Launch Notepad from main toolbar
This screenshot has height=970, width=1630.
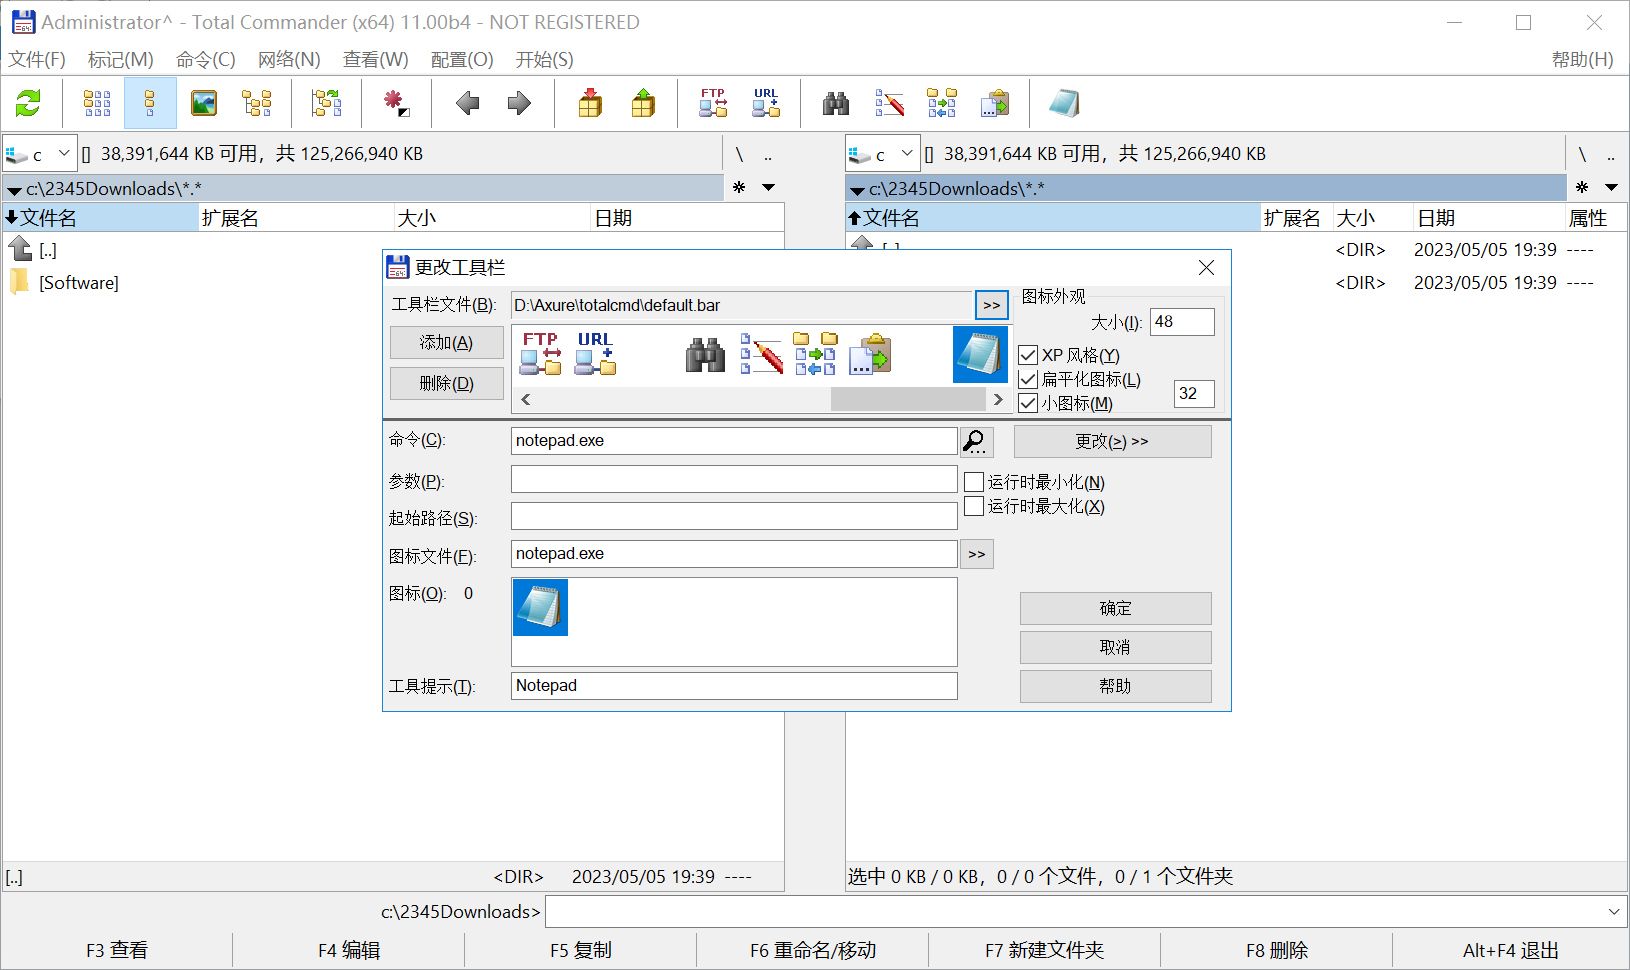(1064, 103)
